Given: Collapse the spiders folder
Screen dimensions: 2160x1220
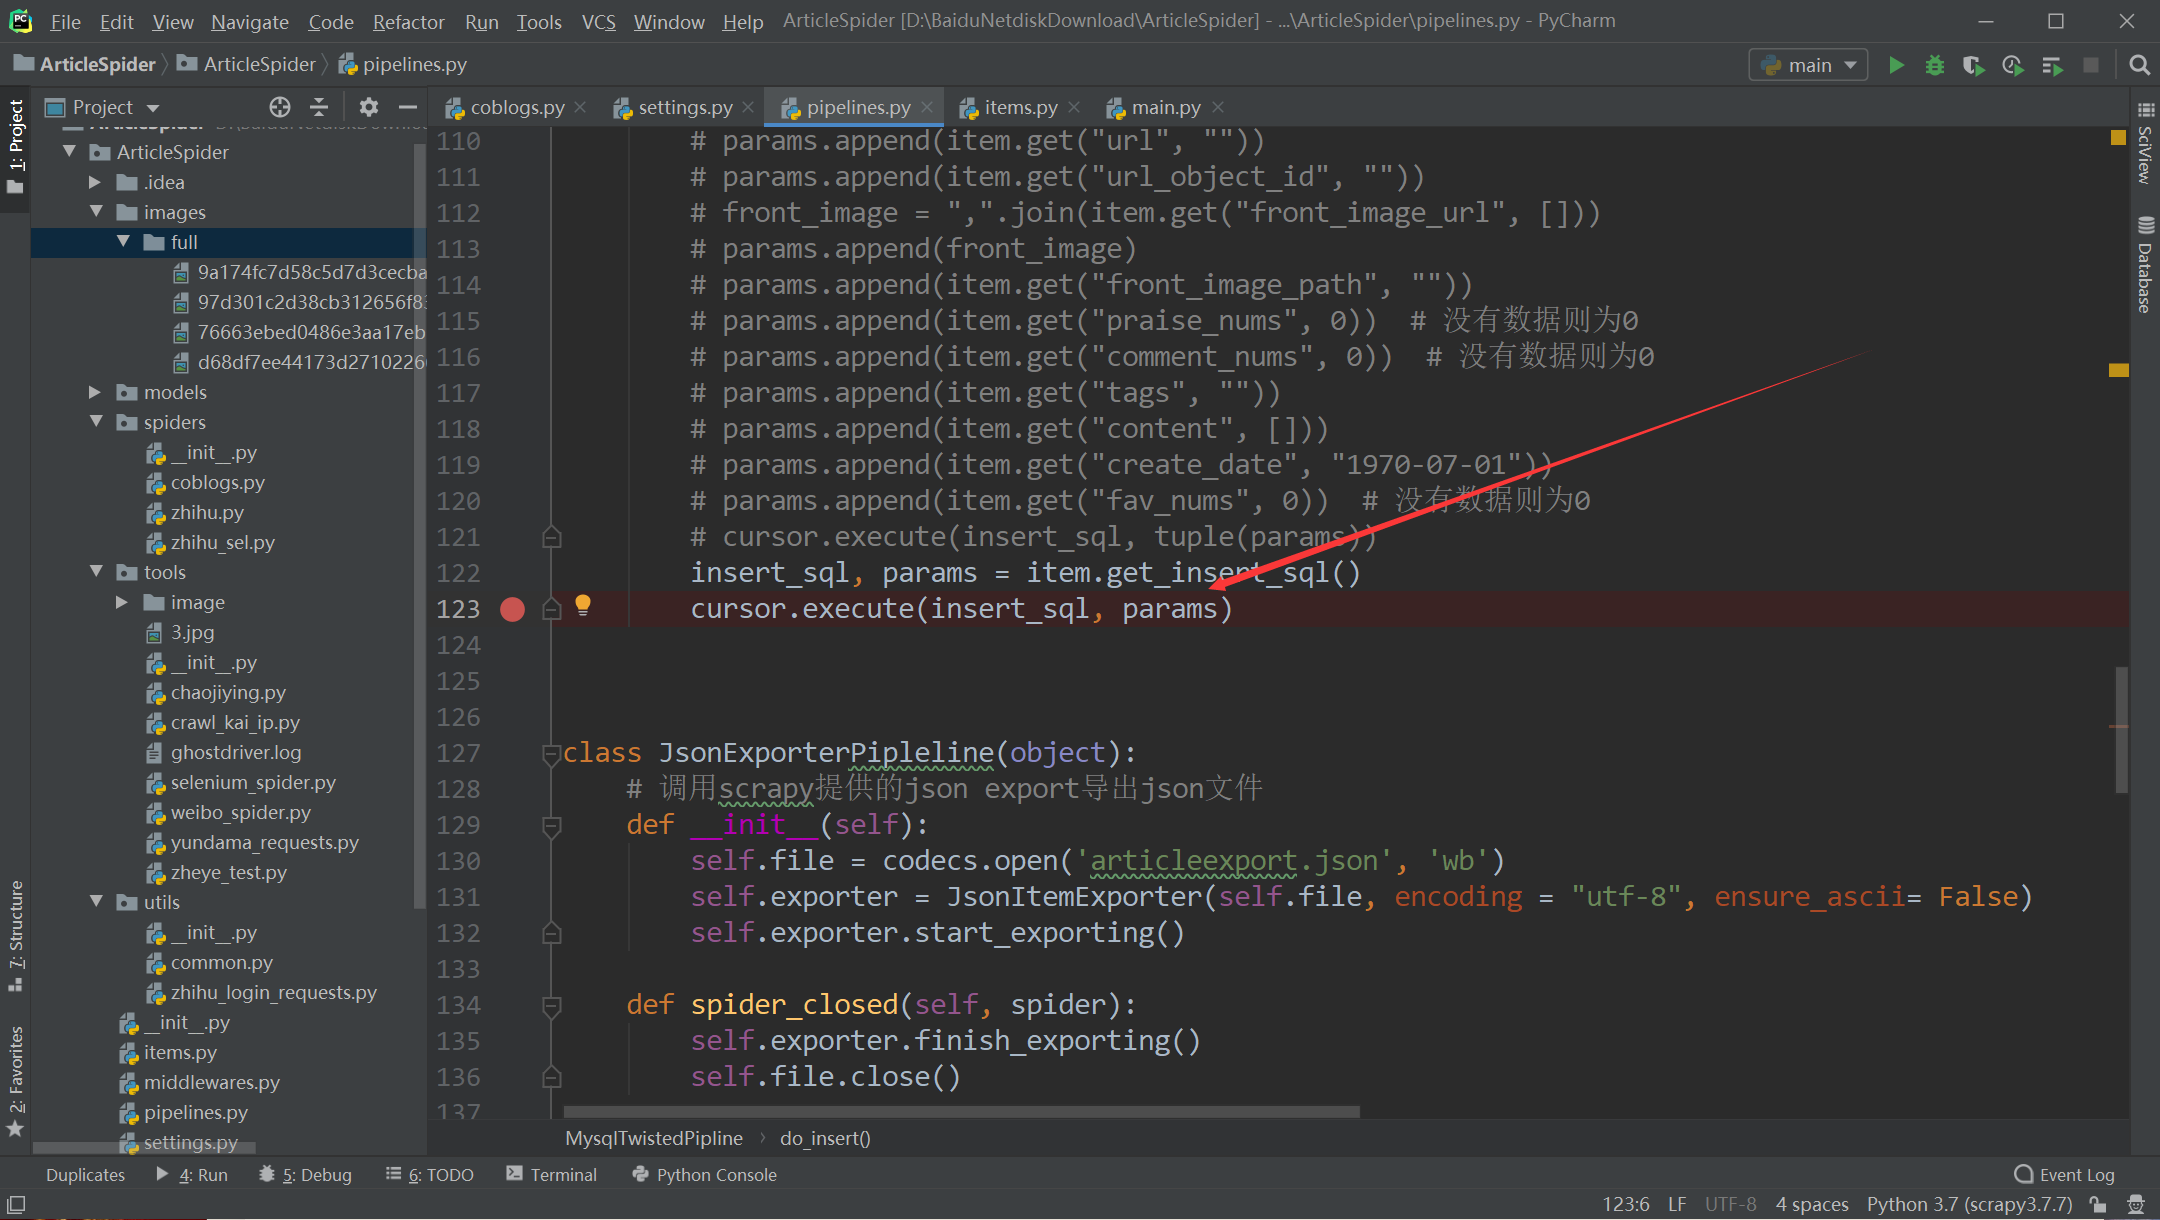Looking at the screenshot, I should pos(96,421).
